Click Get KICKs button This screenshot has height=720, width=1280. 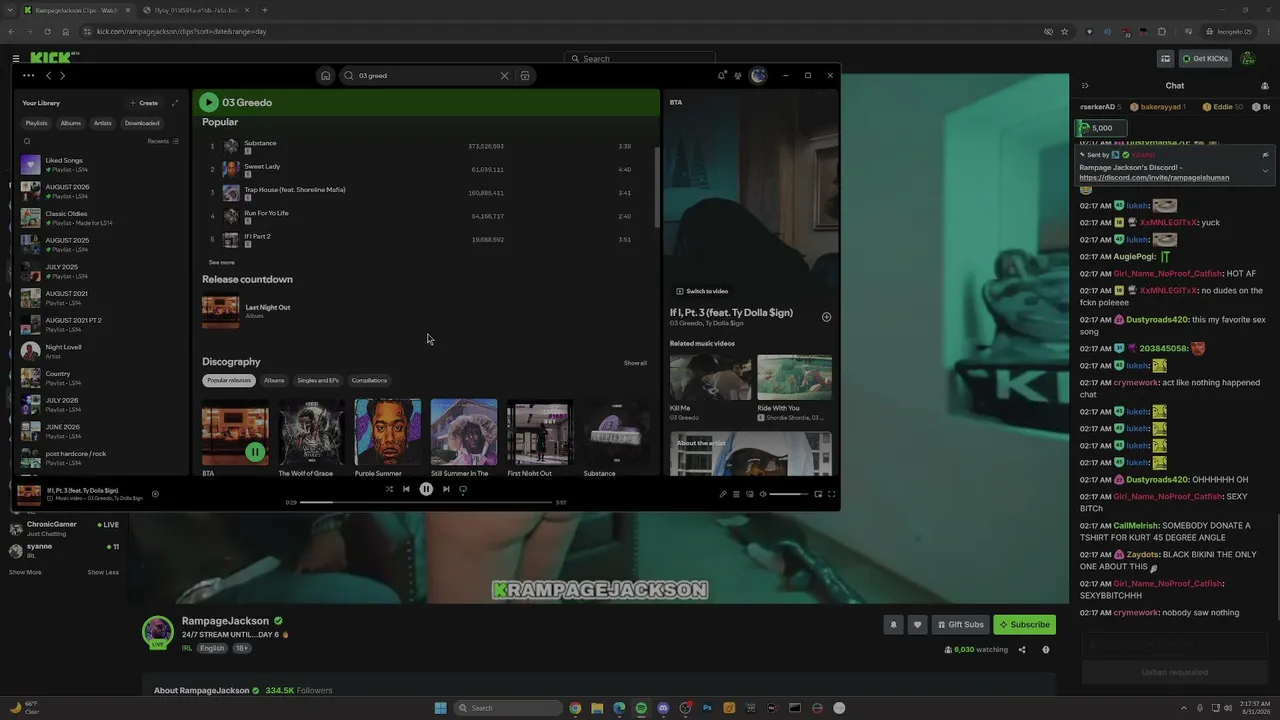(1206, 59)
